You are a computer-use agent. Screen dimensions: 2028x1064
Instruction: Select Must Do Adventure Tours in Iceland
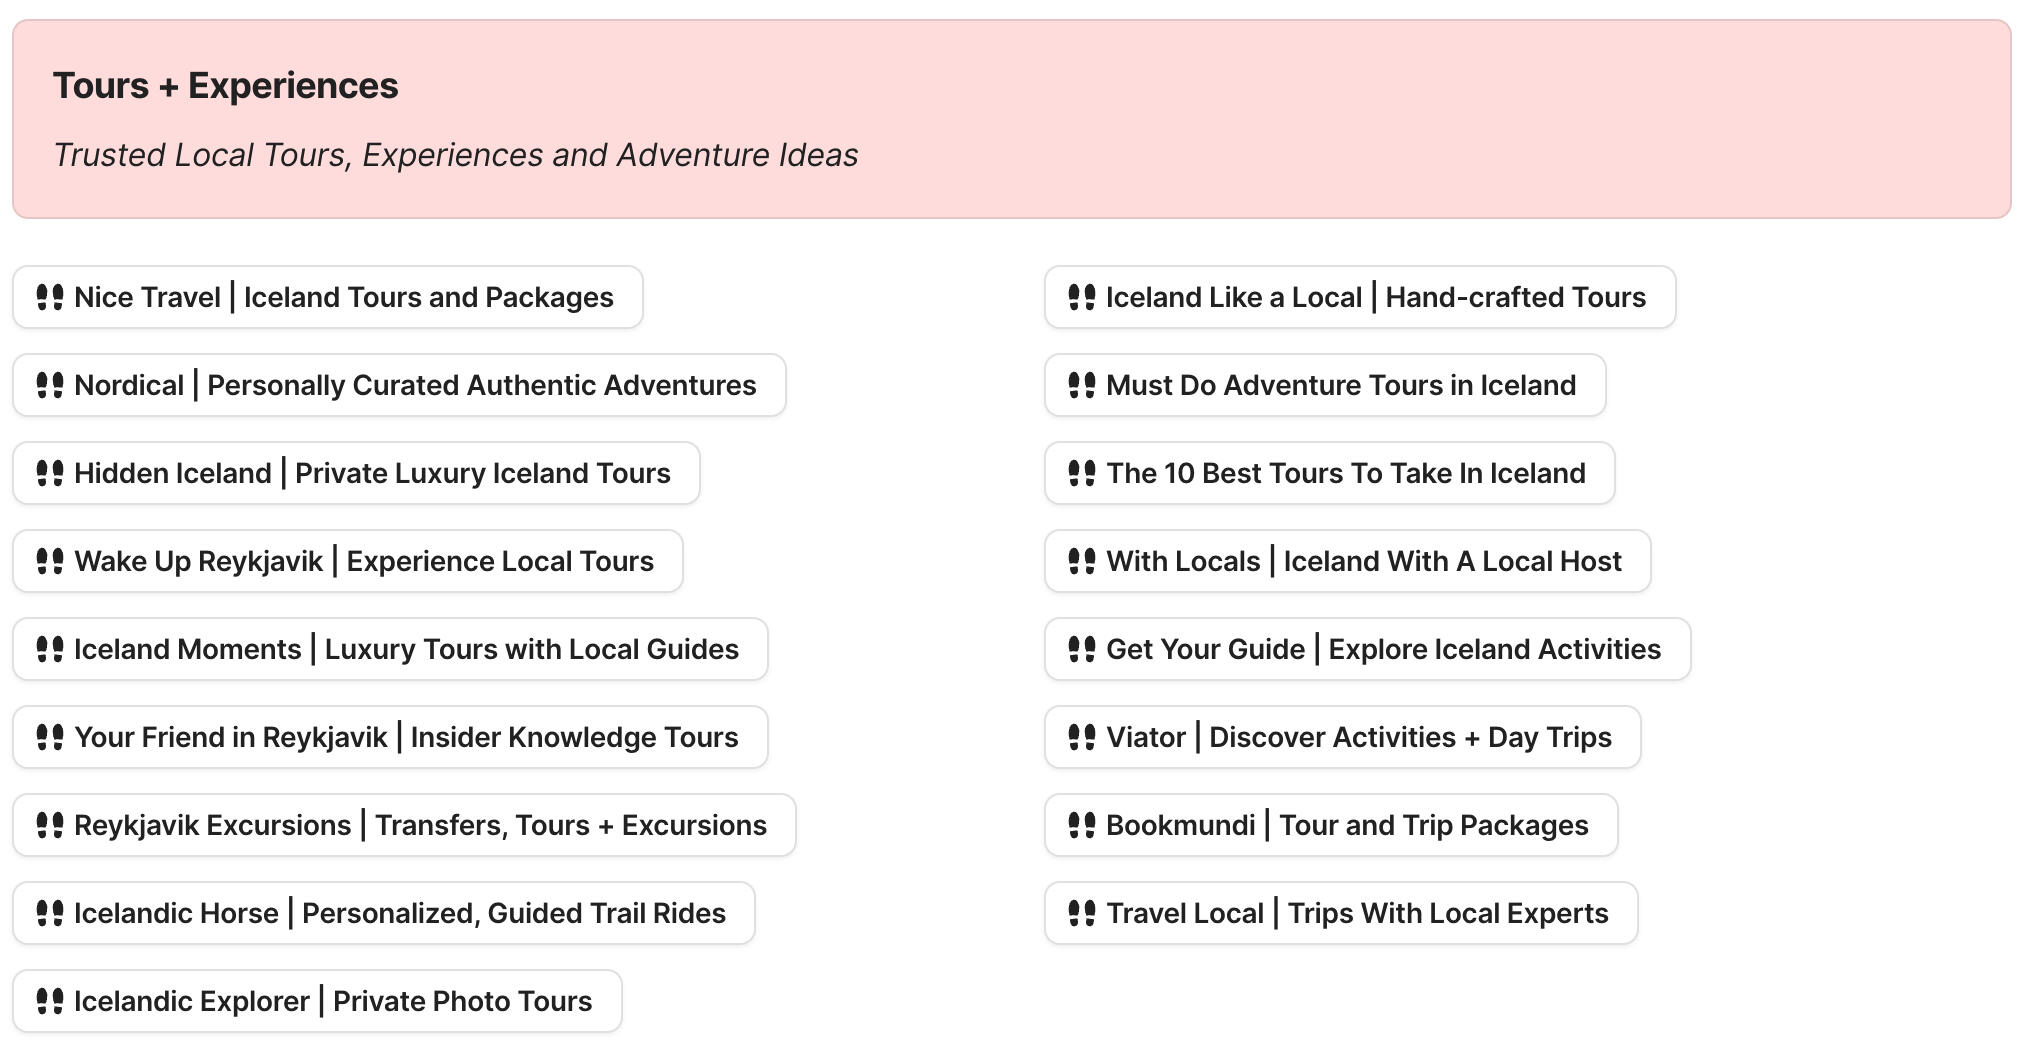tap(1341, 385)
